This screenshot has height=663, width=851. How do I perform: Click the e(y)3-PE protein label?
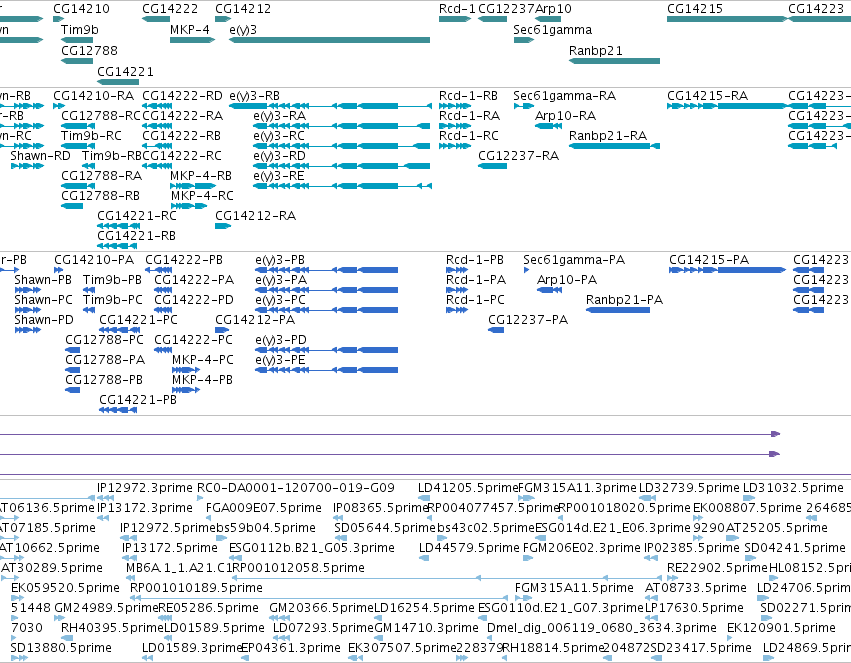280,360
